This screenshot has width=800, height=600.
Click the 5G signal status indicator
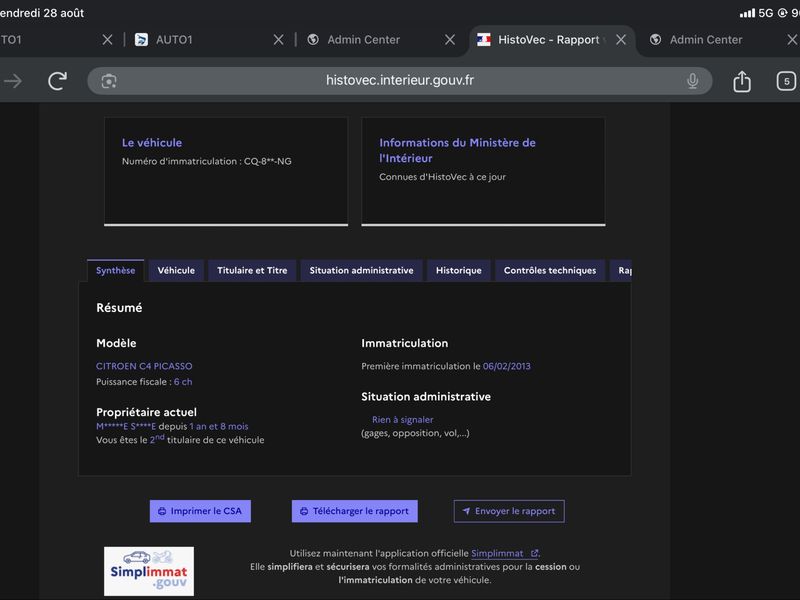click(x=757, y=13)
